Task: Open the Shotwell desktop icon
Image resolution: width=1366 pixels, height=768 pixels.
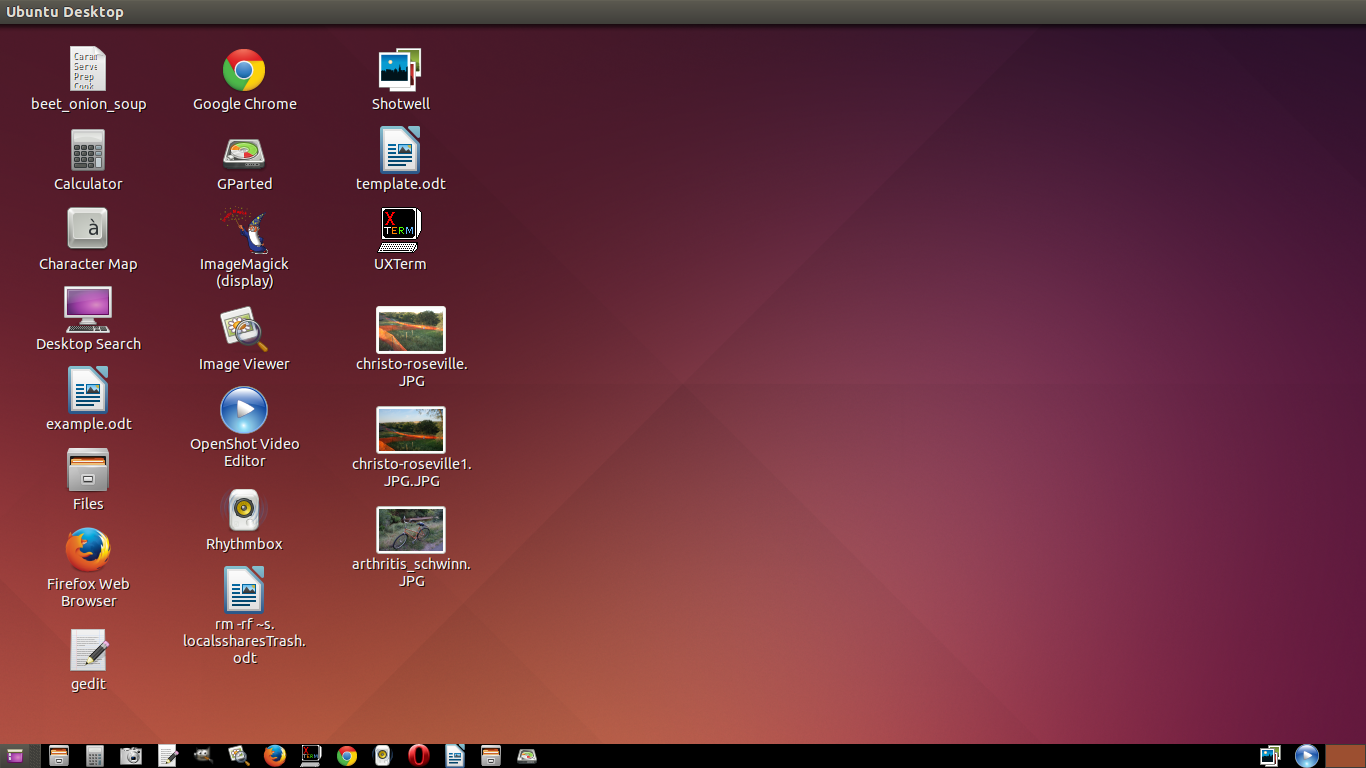Action: coord(400,71)
